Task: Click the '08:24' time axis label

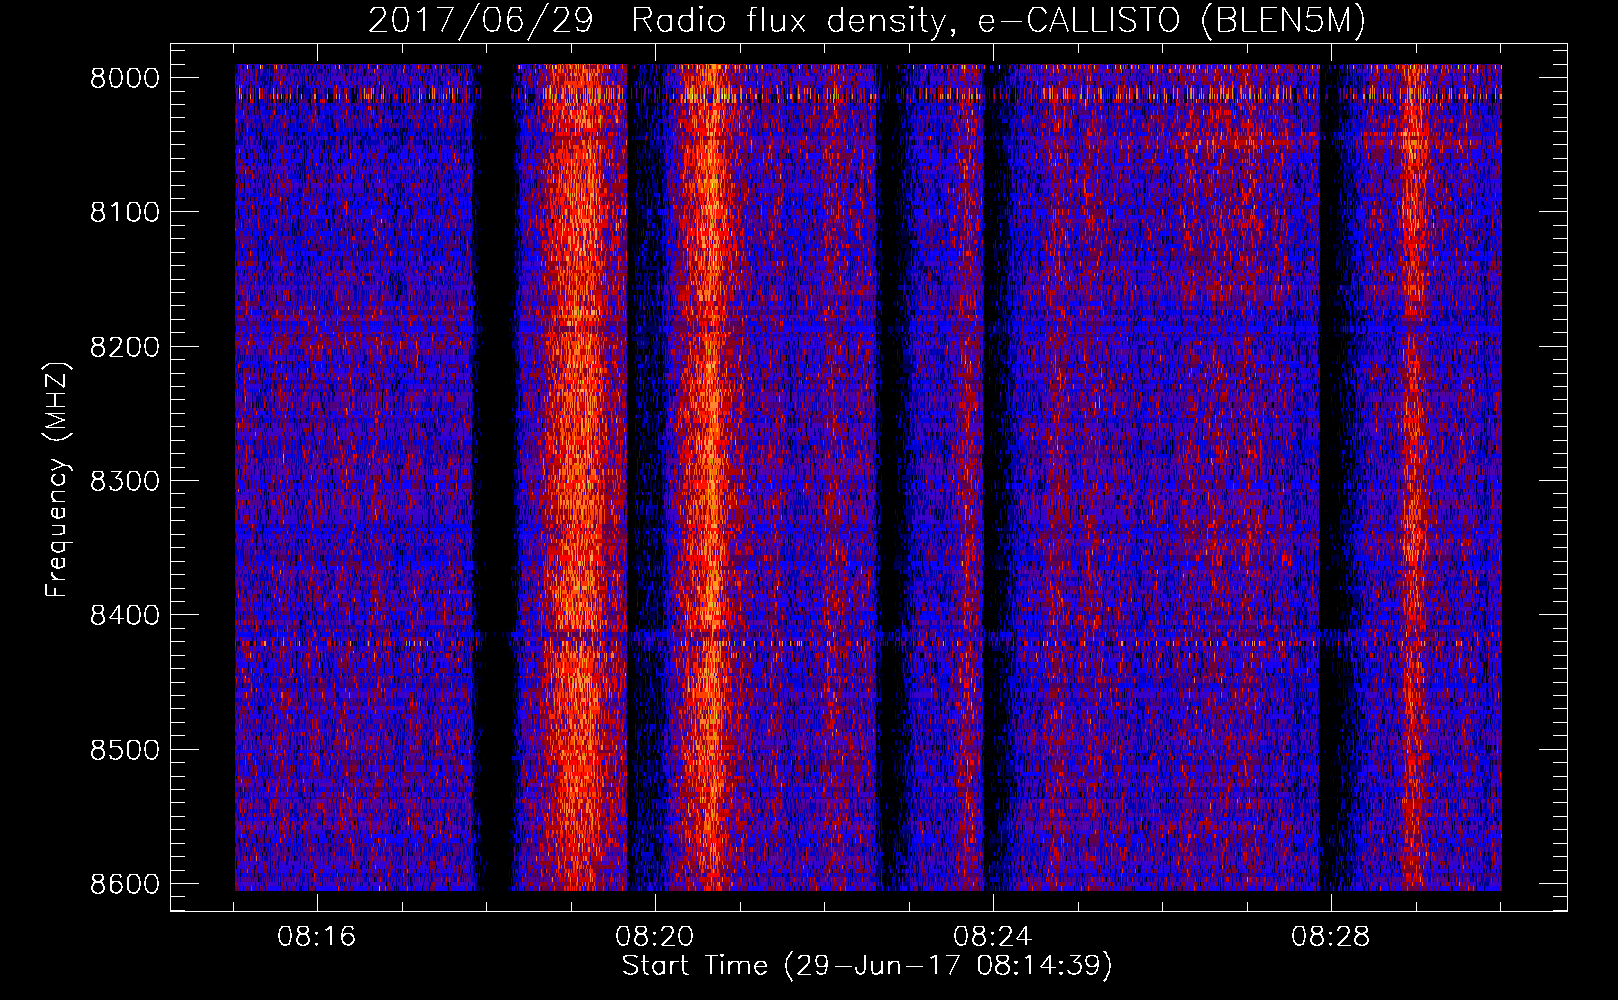Action: pos(992,937)
